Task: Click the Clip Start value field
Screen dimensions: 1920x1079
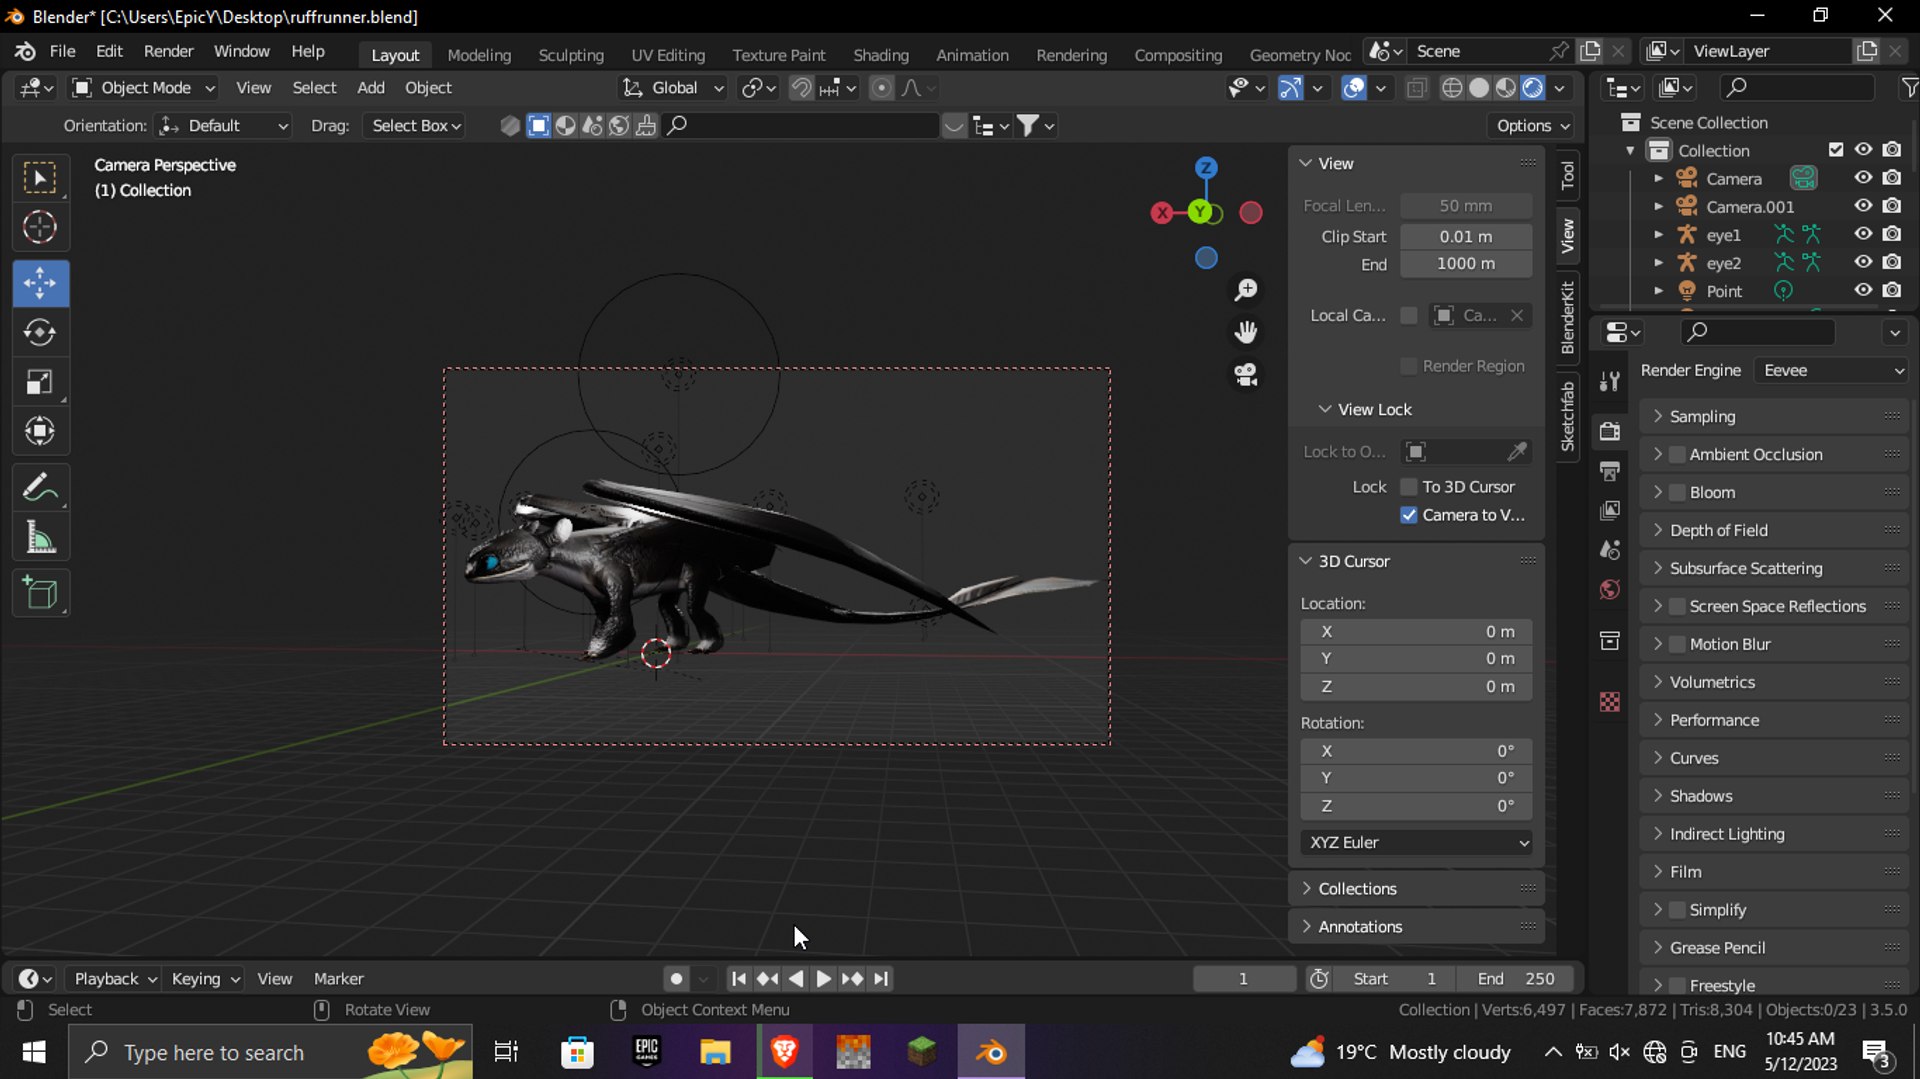Action: (x=1466, y=236)
